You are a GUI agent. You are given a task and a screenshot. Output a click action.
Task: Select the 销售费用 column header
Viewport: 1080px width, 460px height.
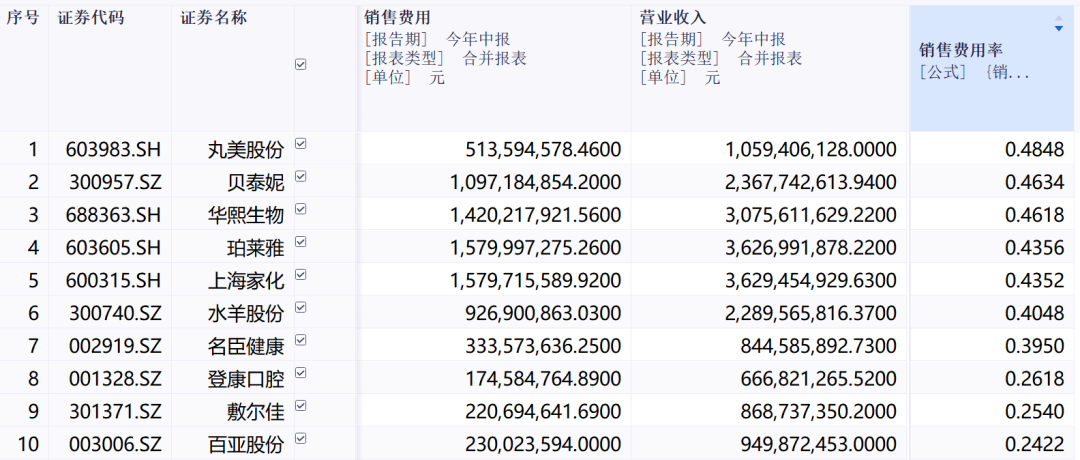point(494,69)
